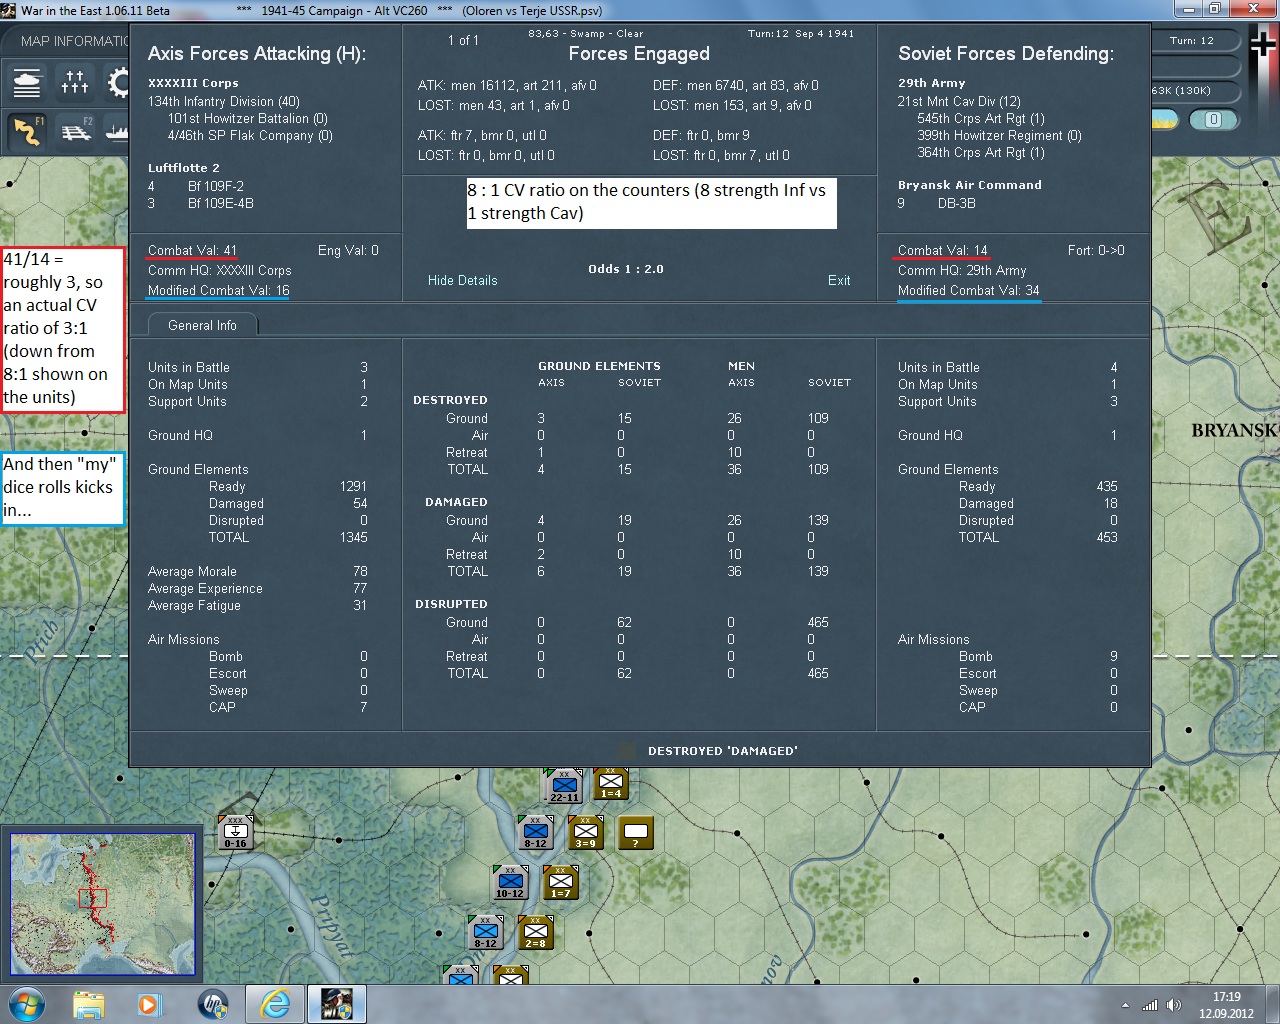Click the Turn: 12 indicator
This screenshot has width=1280, height=1024.
pyautogui.click(x=1192, y=41)
